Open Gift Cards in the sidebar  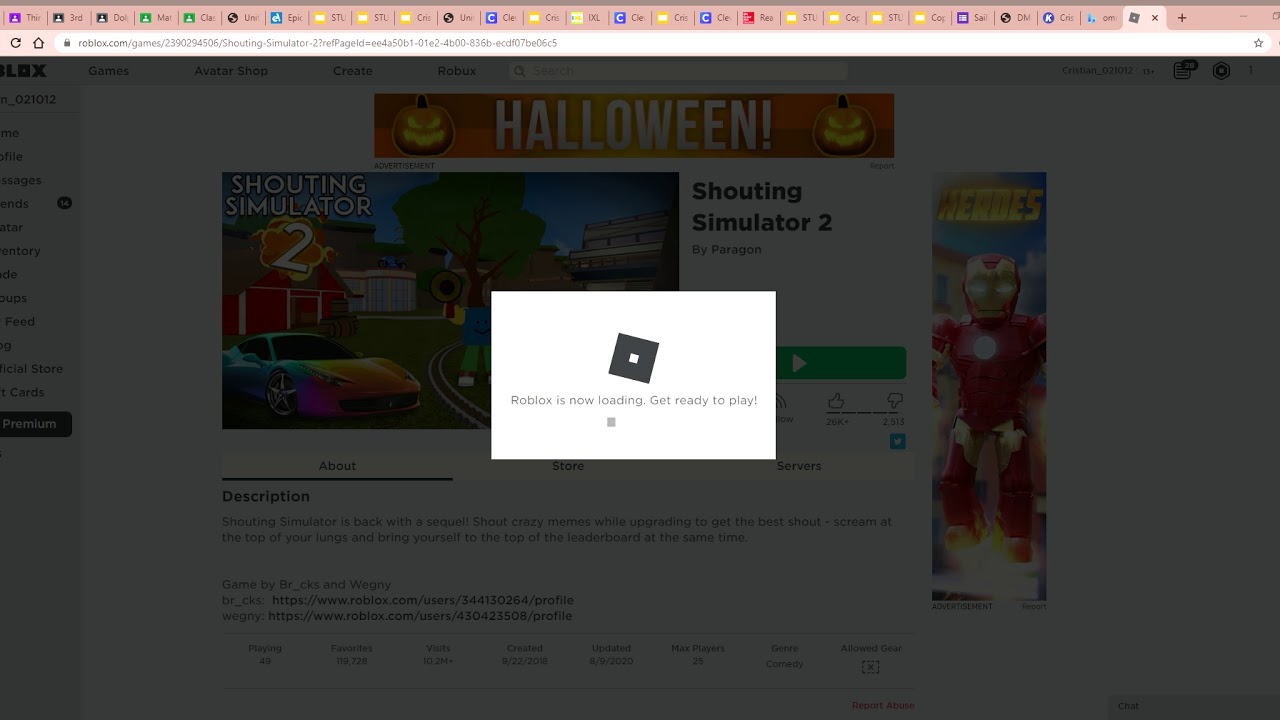(x=22, y=392)
